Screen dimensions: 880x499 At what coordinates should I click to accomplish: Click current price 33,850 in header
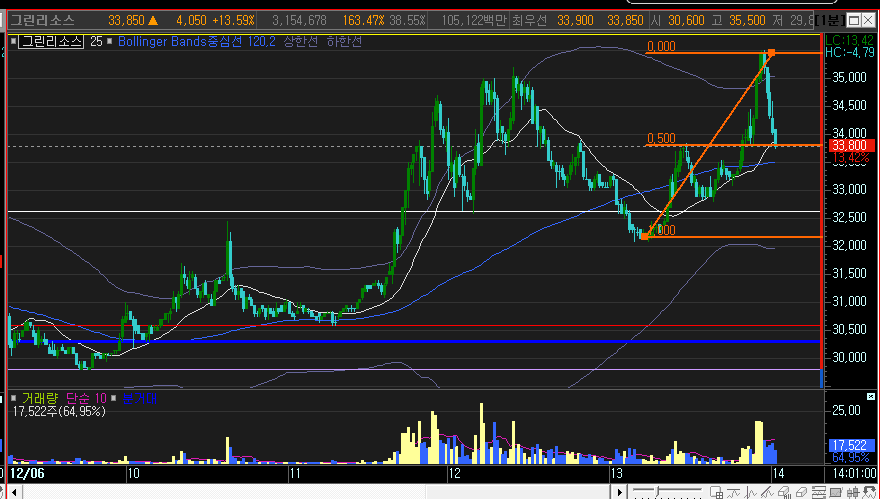[125, 21]
